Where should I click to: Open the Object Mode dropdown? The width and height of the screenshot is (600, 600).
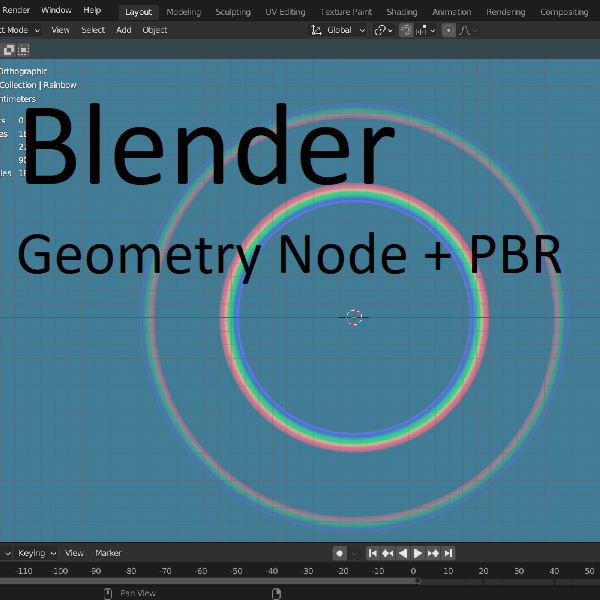coord(20,30)
